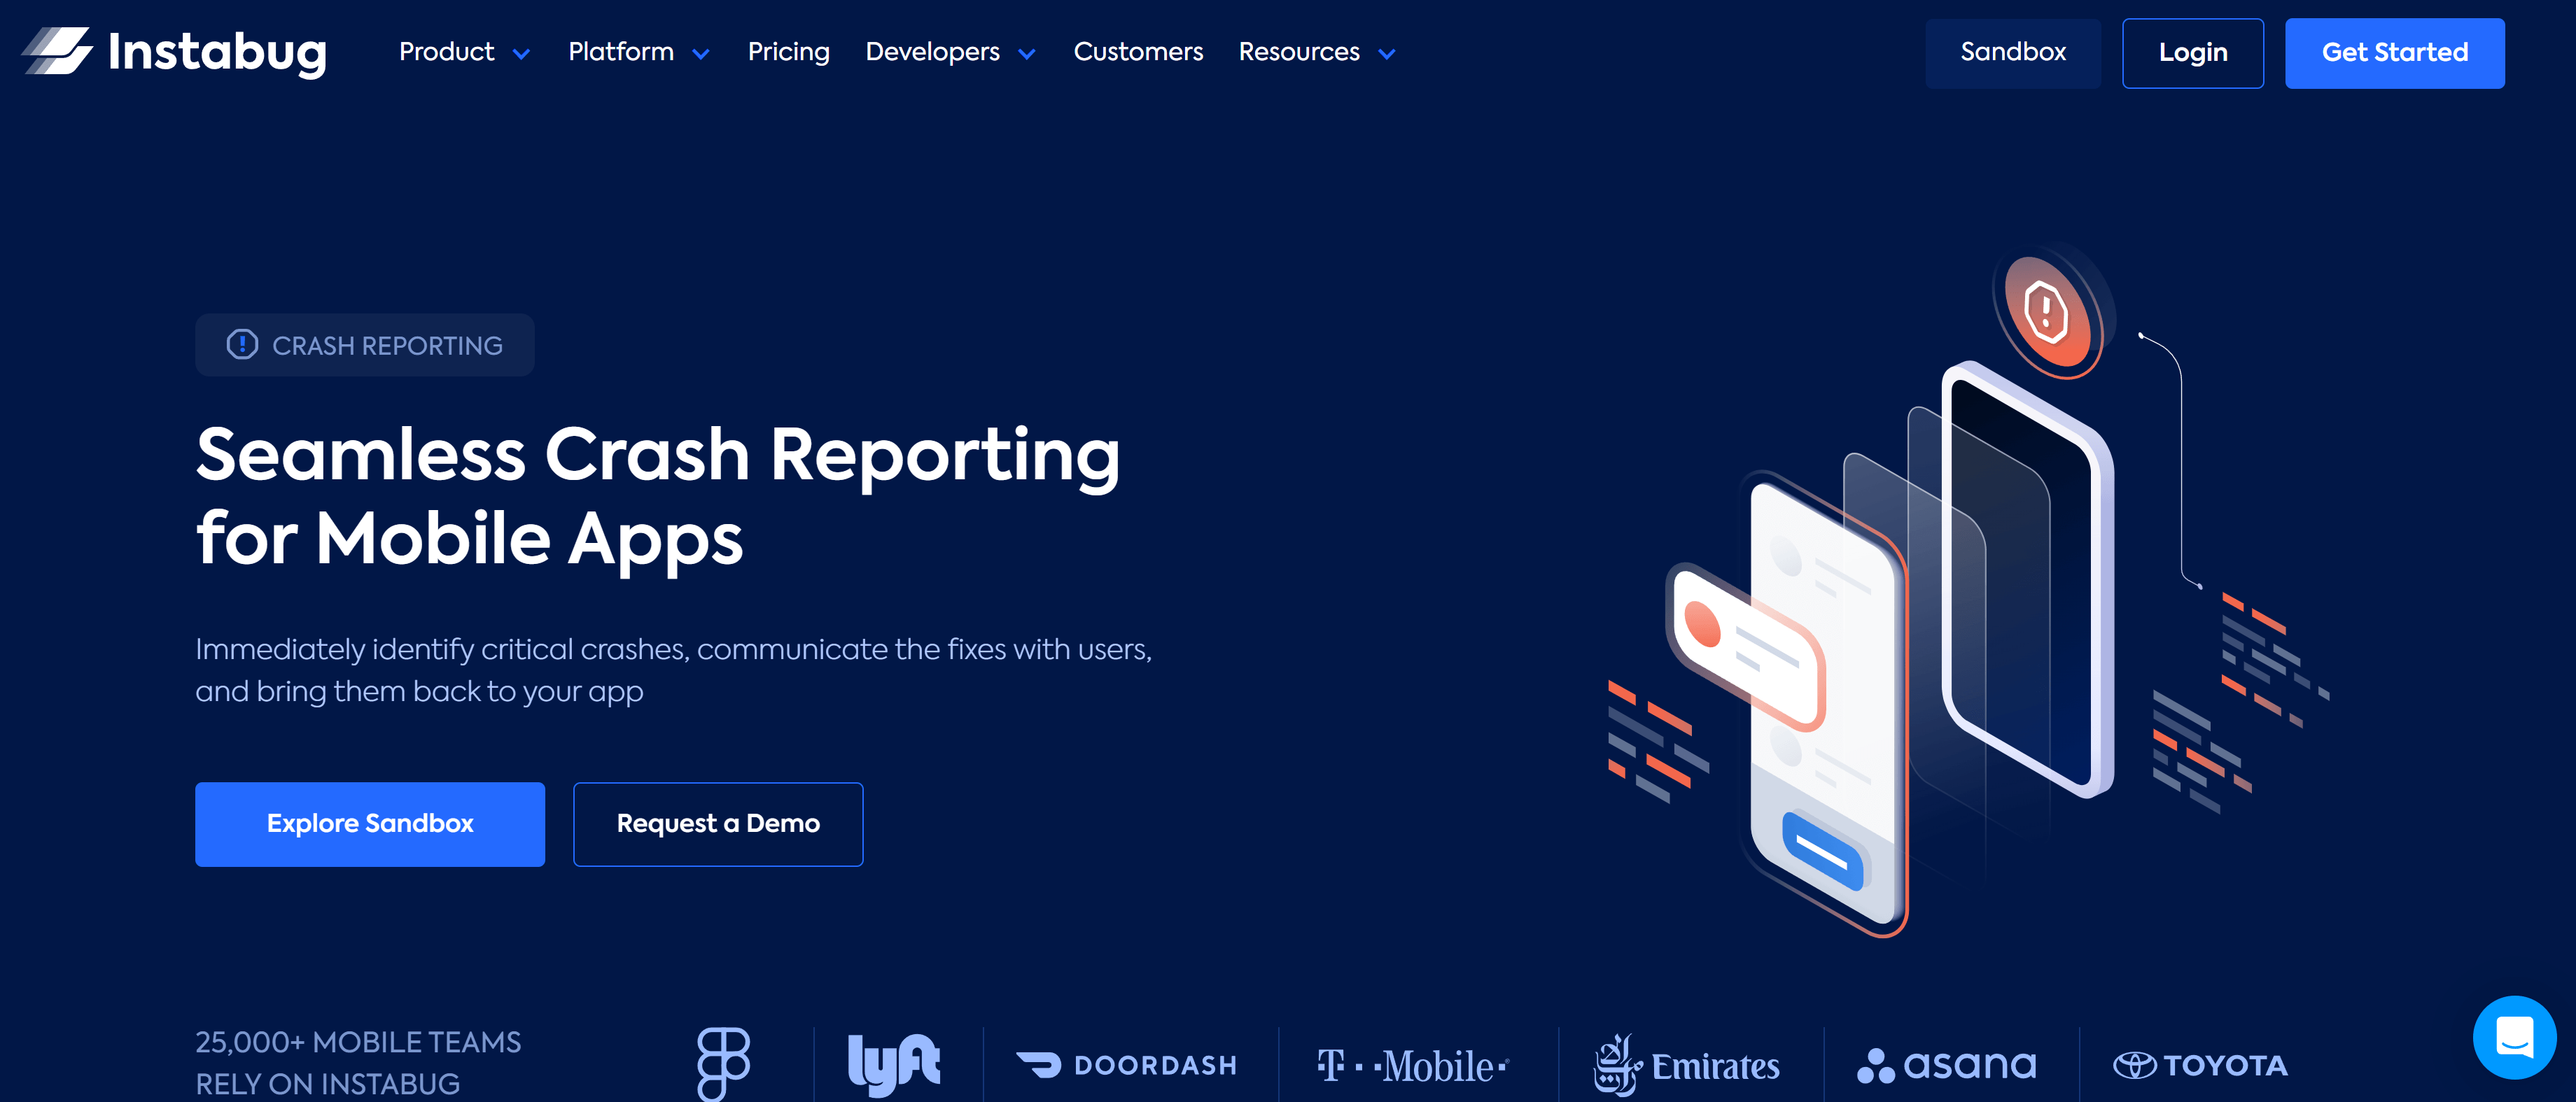Viewport: 2576px width, 1102px height.
Task: Click the Crash Reporting badge
Action: tap(364, 345)
